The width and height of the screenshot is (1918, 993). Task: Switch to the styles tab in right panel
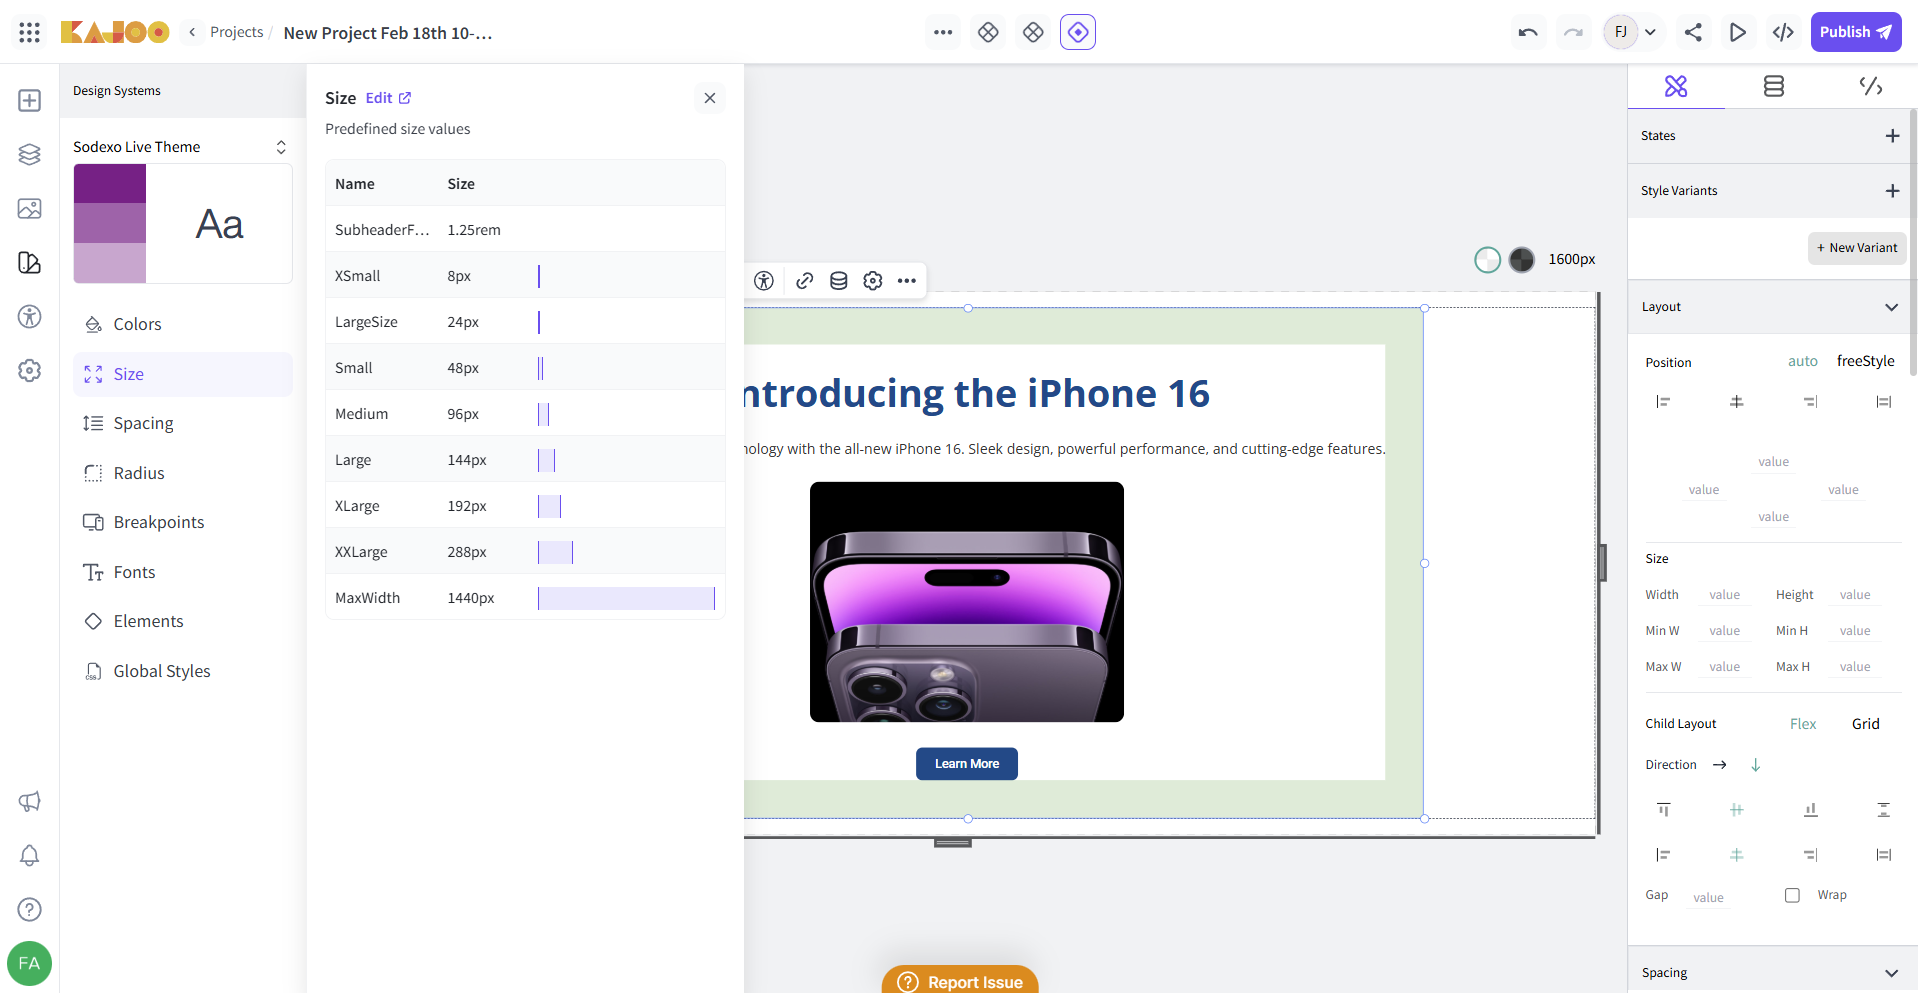click(x=1676, y=87)
